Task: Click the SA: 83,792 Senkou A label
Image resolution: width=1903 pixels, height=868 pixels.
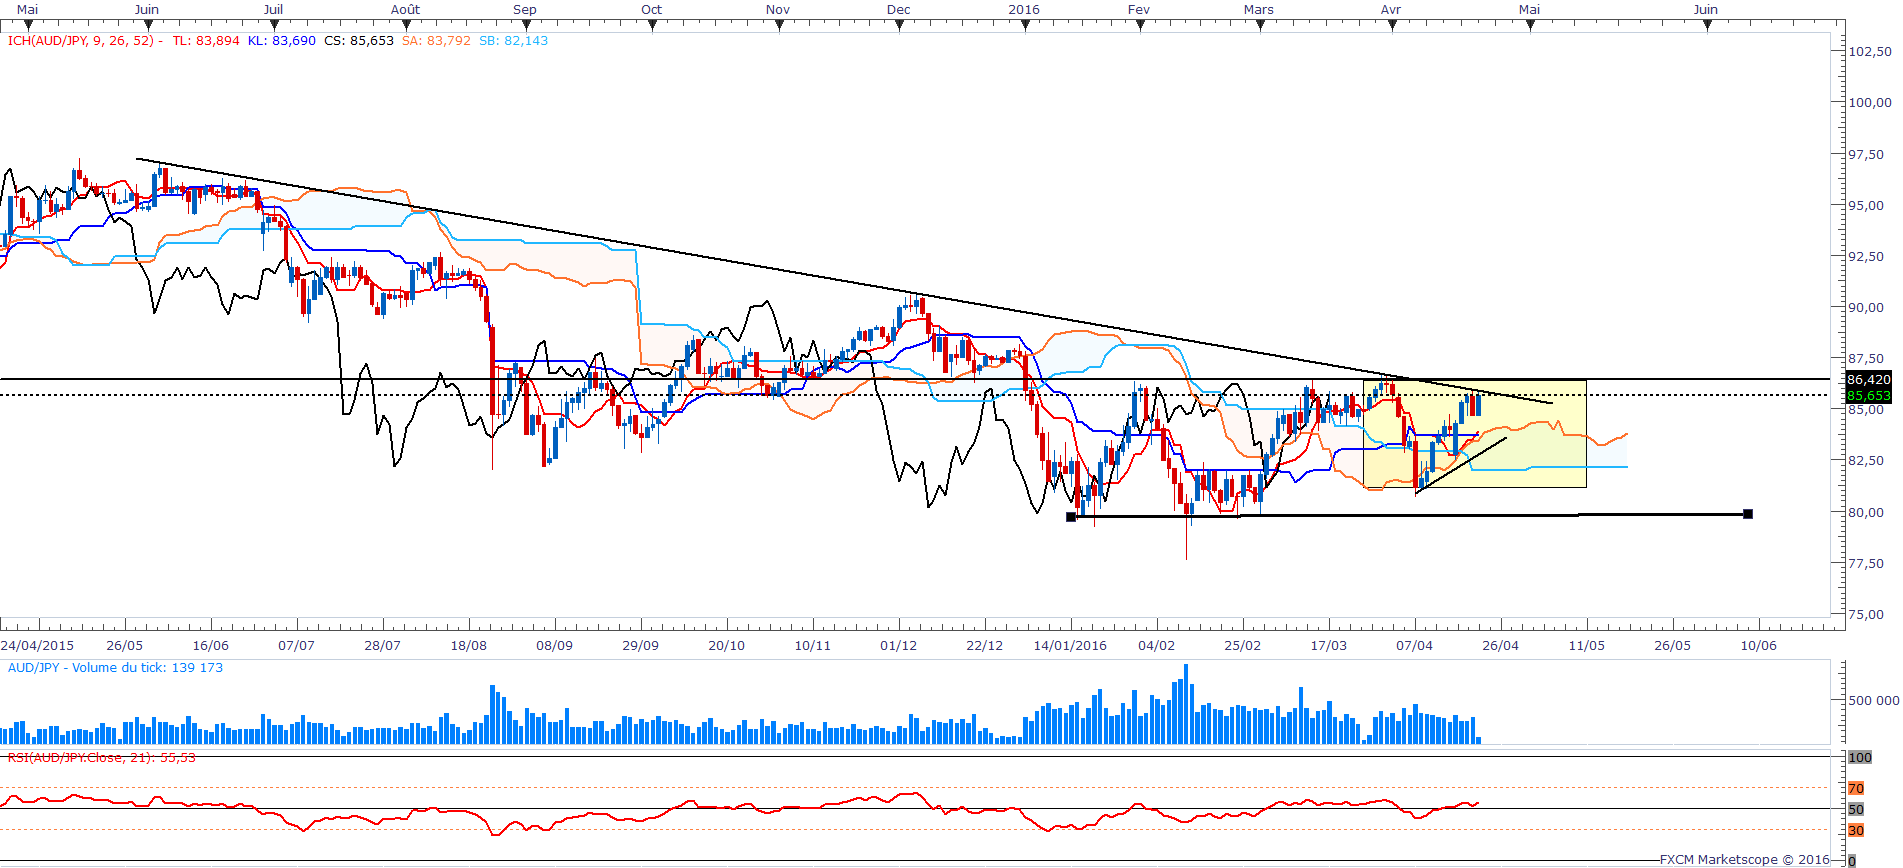Action: [x=436, y=41]
